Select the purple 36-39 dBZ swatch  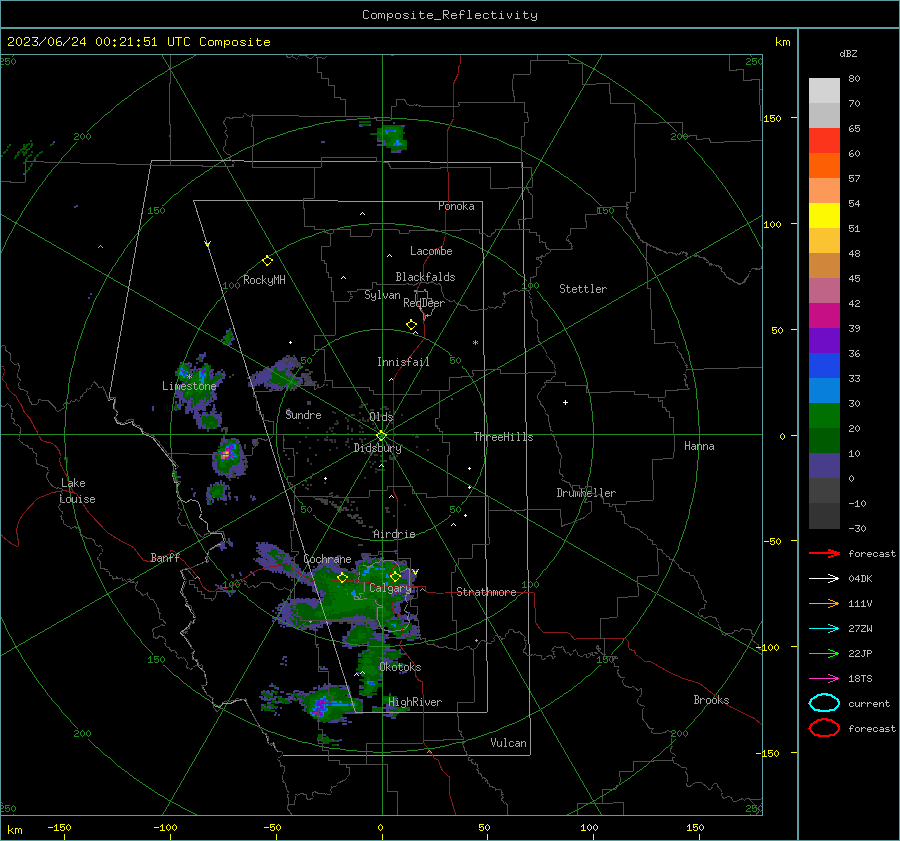coord(824,340)
